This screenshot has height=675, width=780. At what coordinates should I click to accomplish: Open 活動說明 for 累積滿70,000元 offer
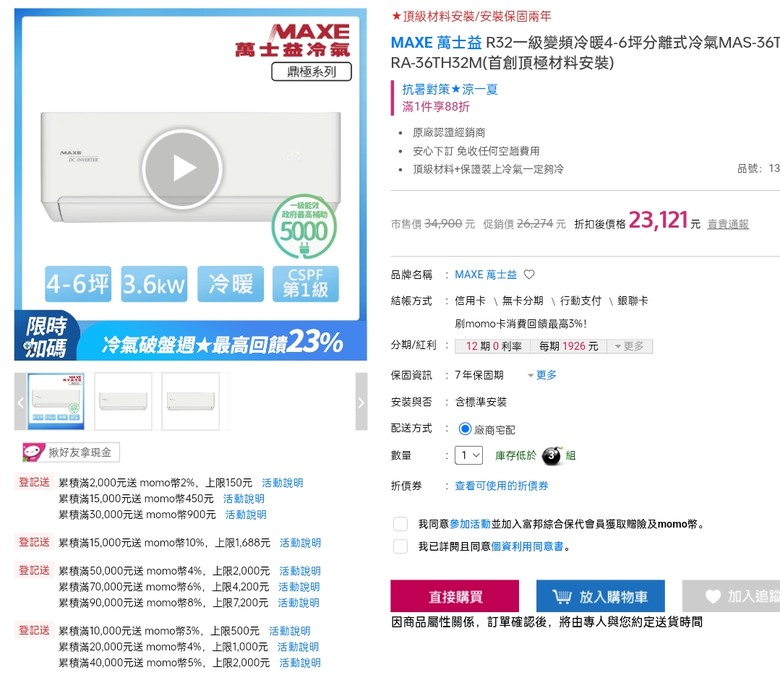coord(299,586)
